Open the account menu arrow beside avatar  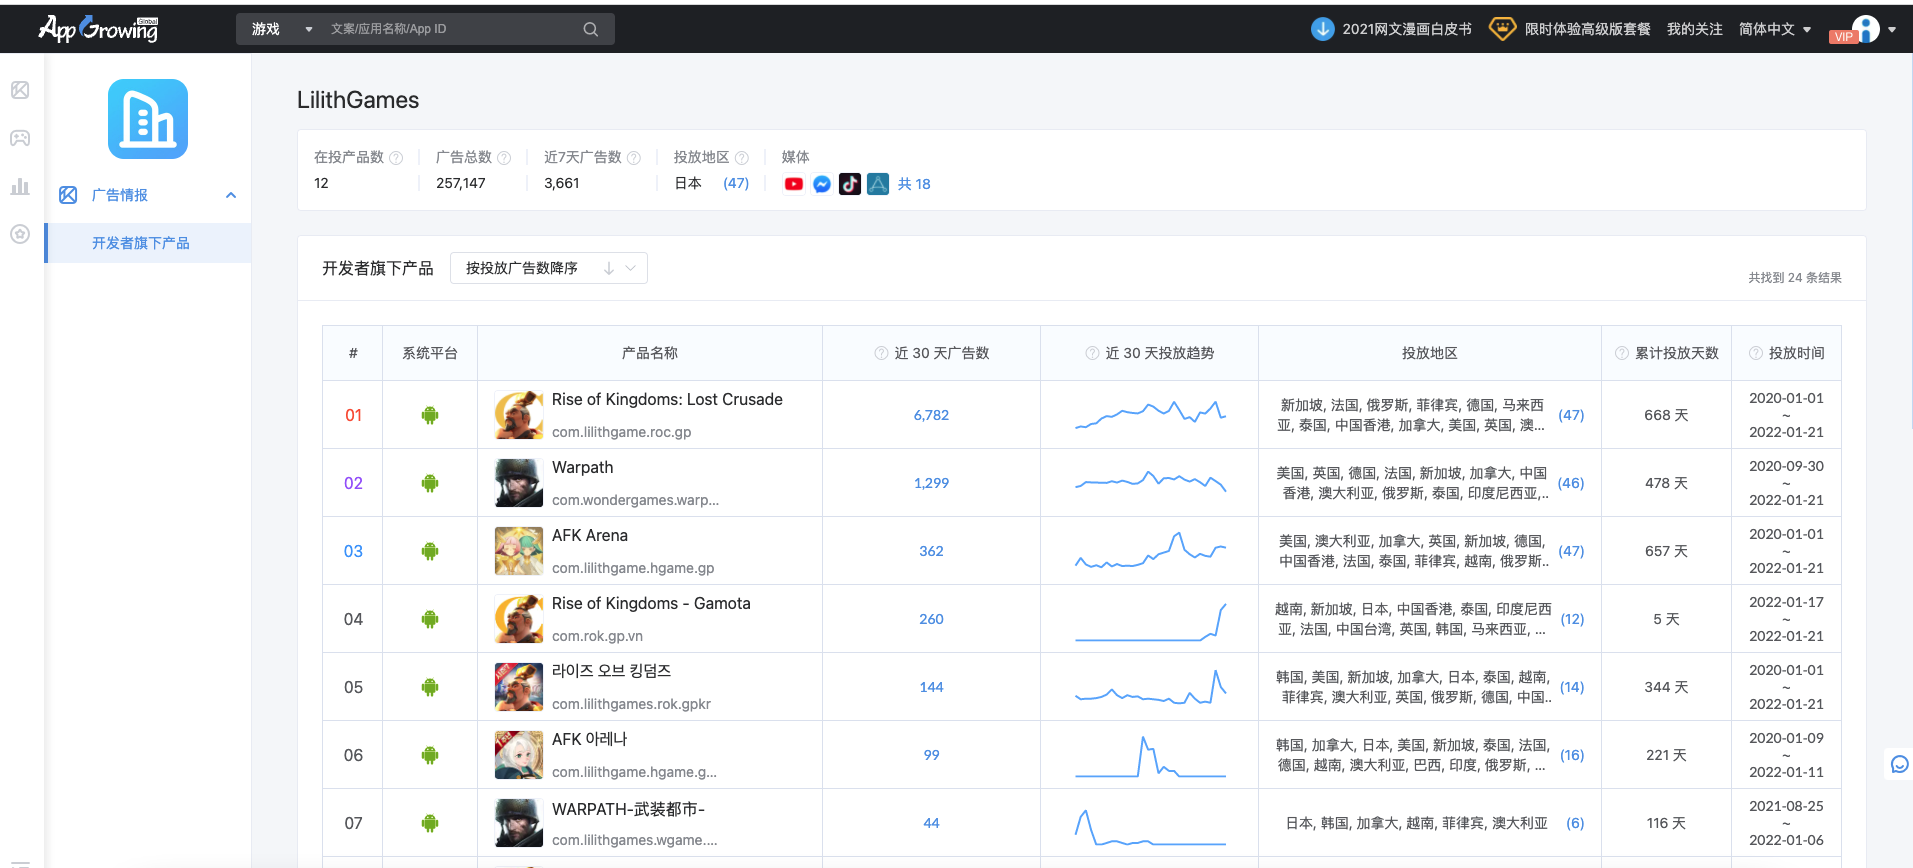(1892, 30)
